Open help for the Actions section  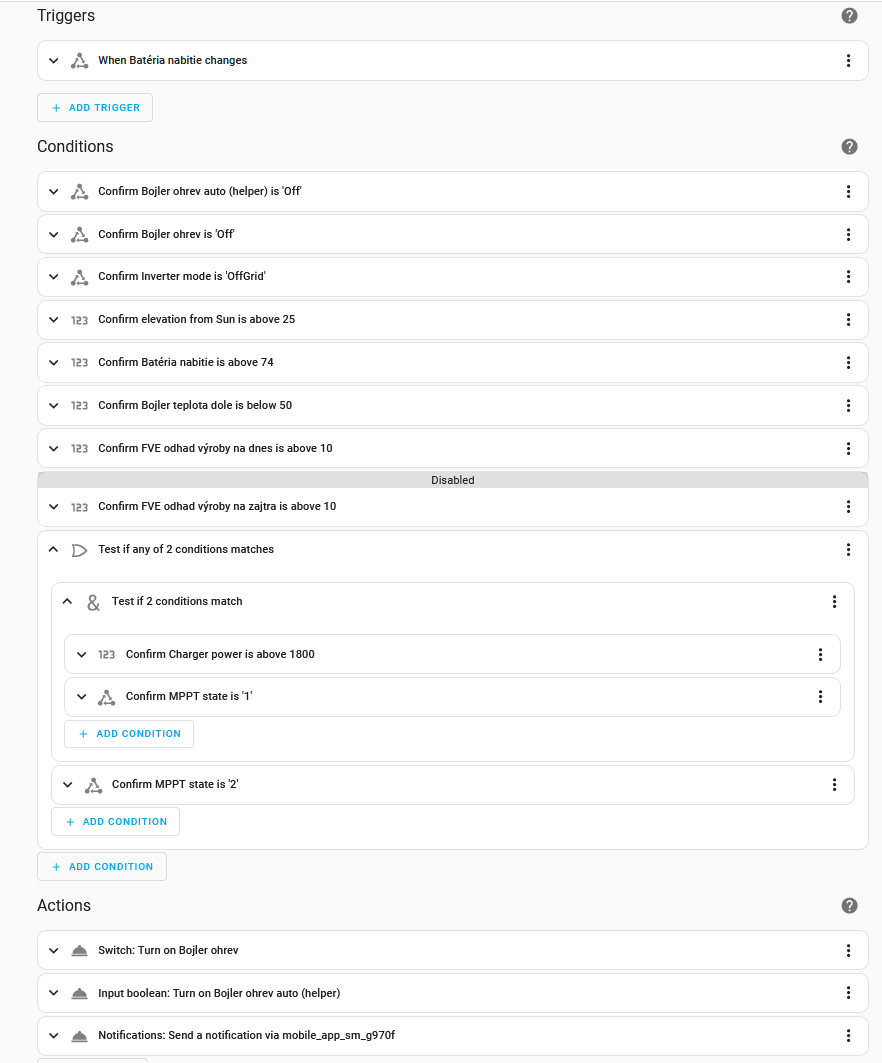click(849, 906)
